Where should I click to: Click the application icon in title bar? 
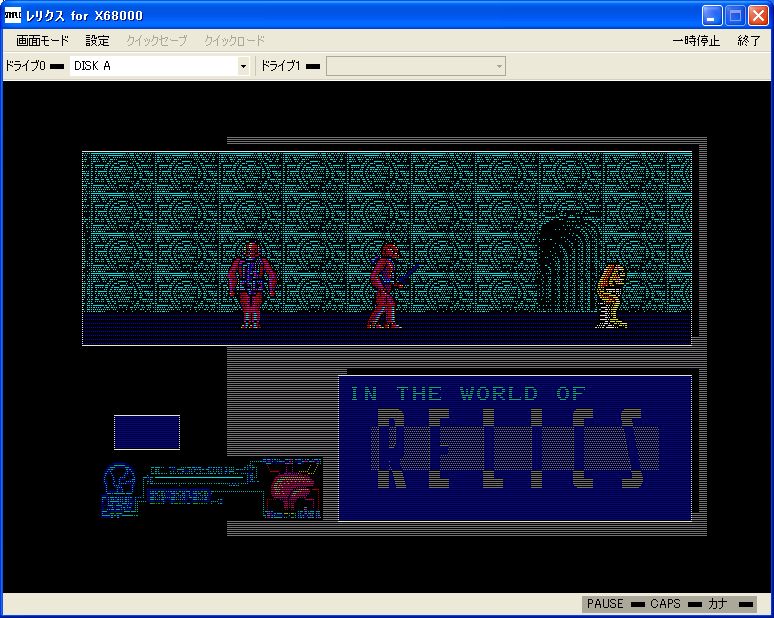12,15
